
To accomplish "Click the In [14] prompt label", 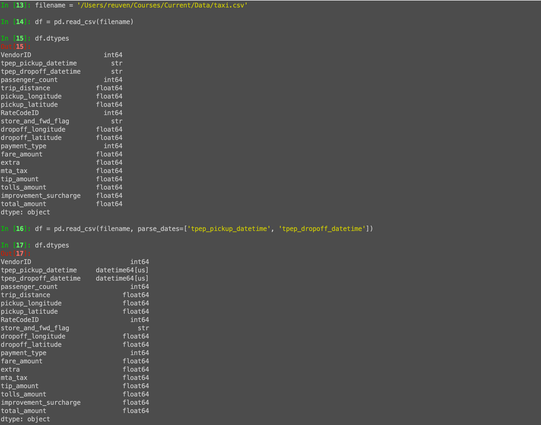I will coord(16,22).
